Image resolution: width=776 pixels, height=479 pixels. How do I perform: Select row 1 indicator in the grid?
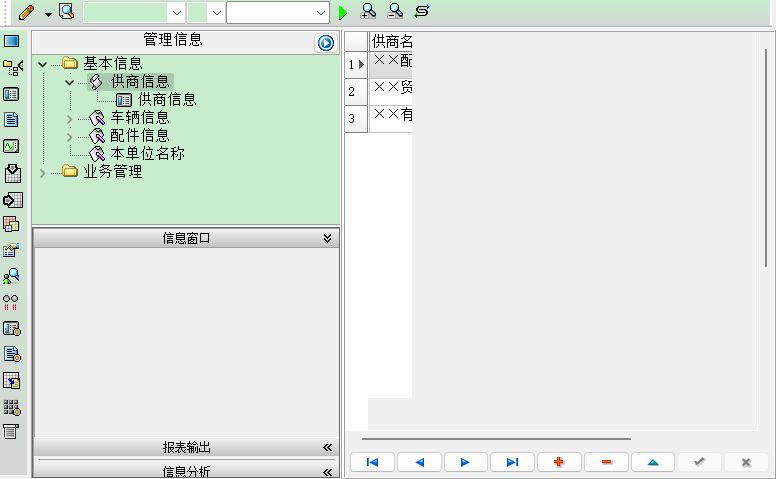click(x=356, y=64)
